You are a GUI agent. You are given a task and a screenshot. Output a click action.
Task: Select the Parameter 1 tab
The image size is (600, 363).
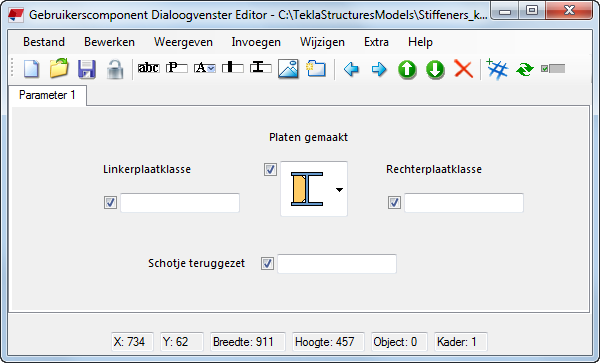[47, 95]
